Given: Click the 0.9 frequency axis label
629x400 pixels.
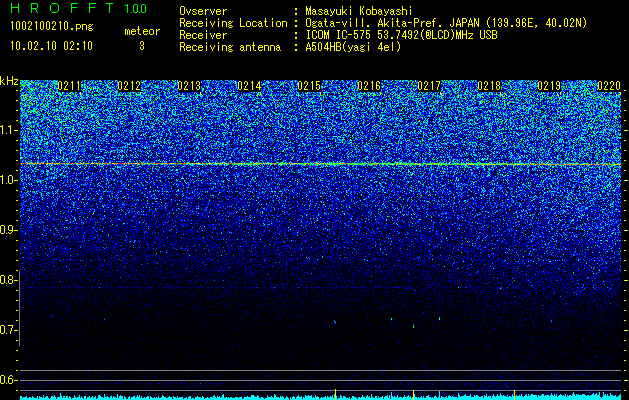Looking at the screenshot, I should (8, 230).
